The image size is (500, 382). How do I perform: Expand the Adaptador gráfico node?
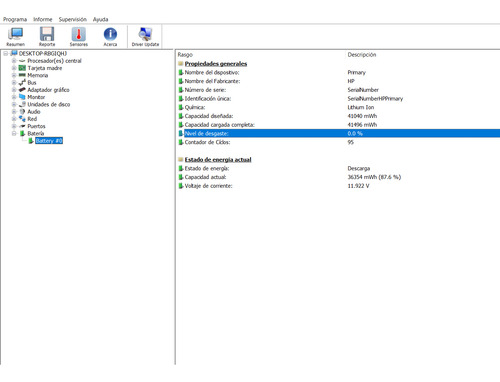point(14,90)
